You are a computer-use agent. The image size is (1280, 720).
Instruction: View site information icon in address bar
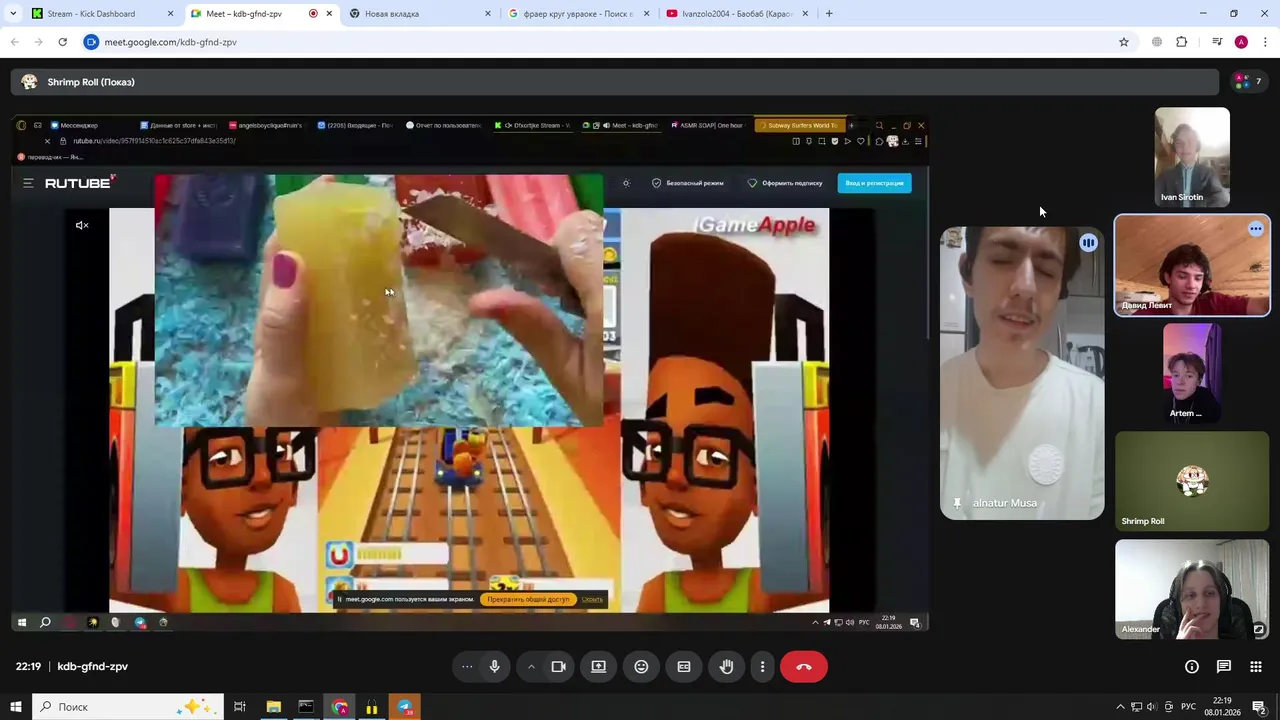tap(91, 42)
